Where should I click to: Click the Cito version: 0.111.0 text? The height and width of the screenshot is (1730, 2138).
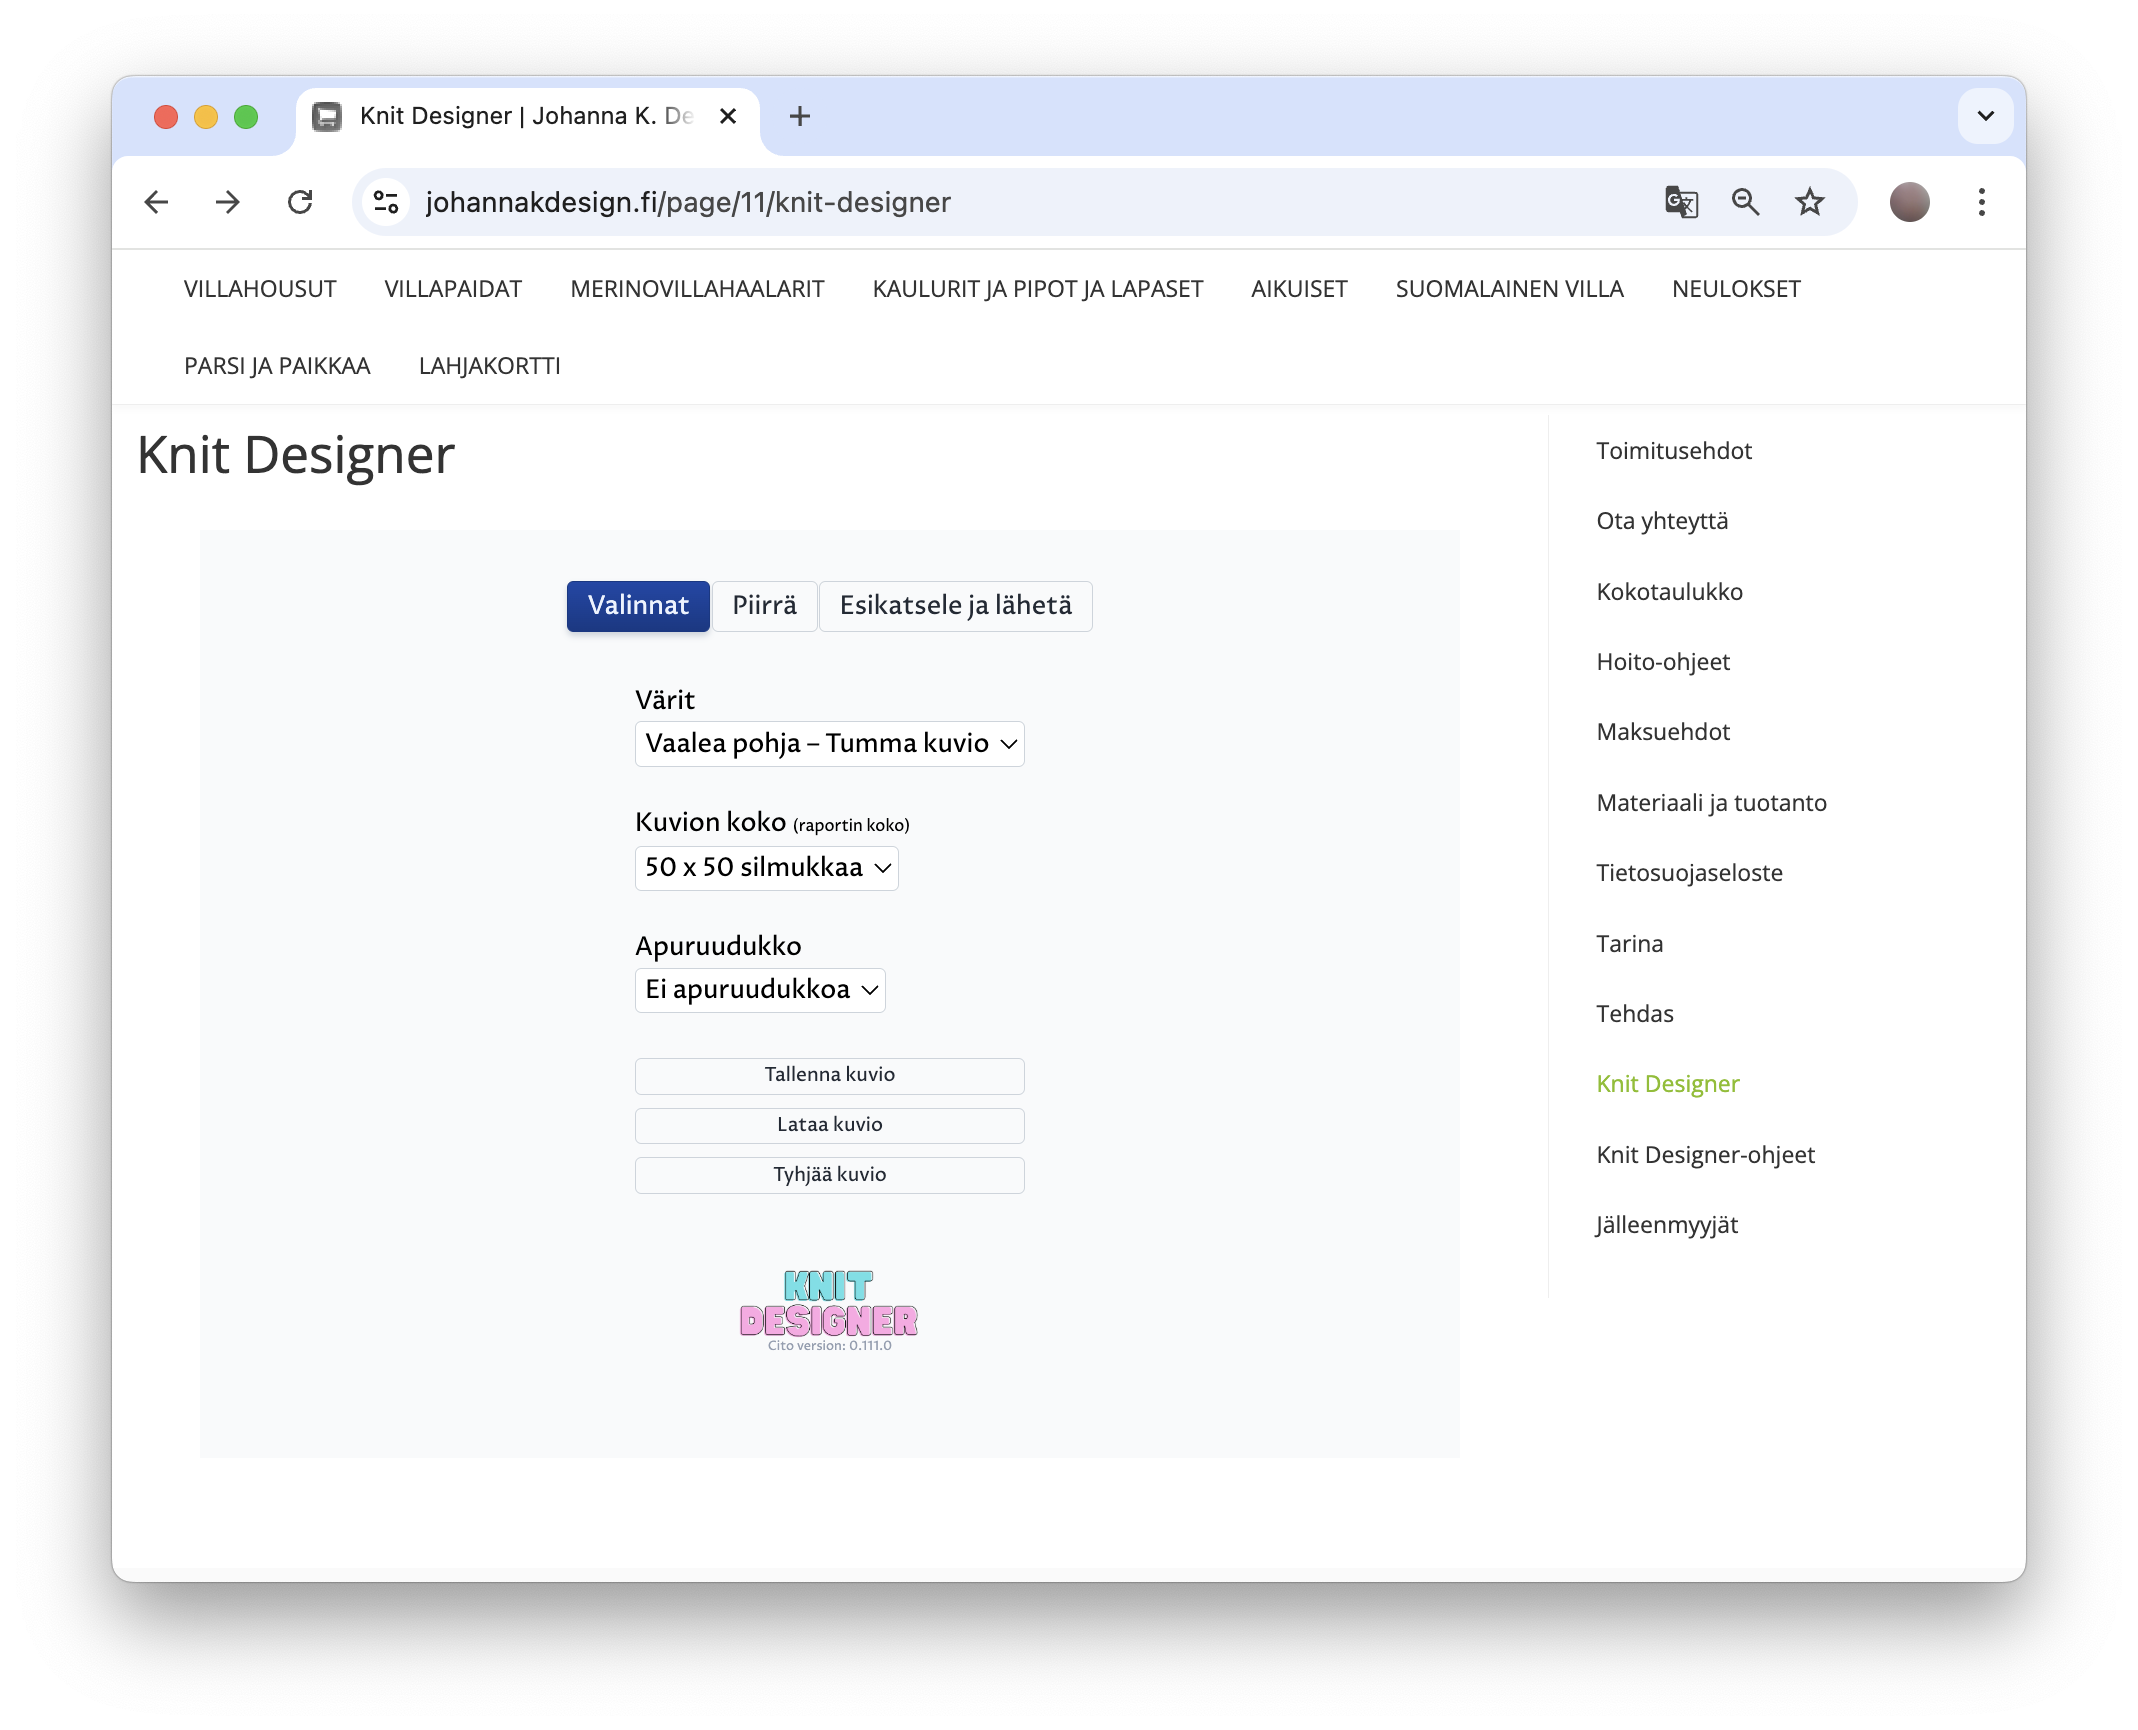829,1346
